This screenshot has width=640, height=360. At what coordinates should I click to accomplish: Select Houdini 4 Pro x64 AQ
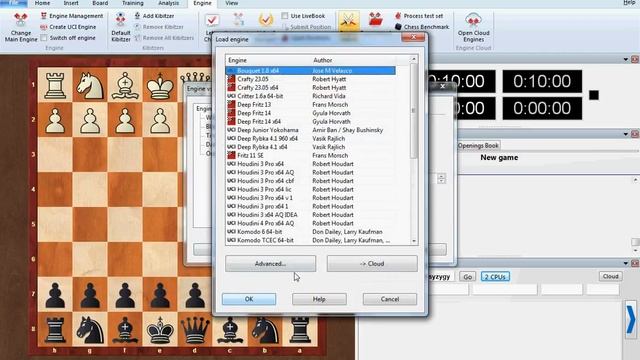pyautogui.click(x=311, y=223)
